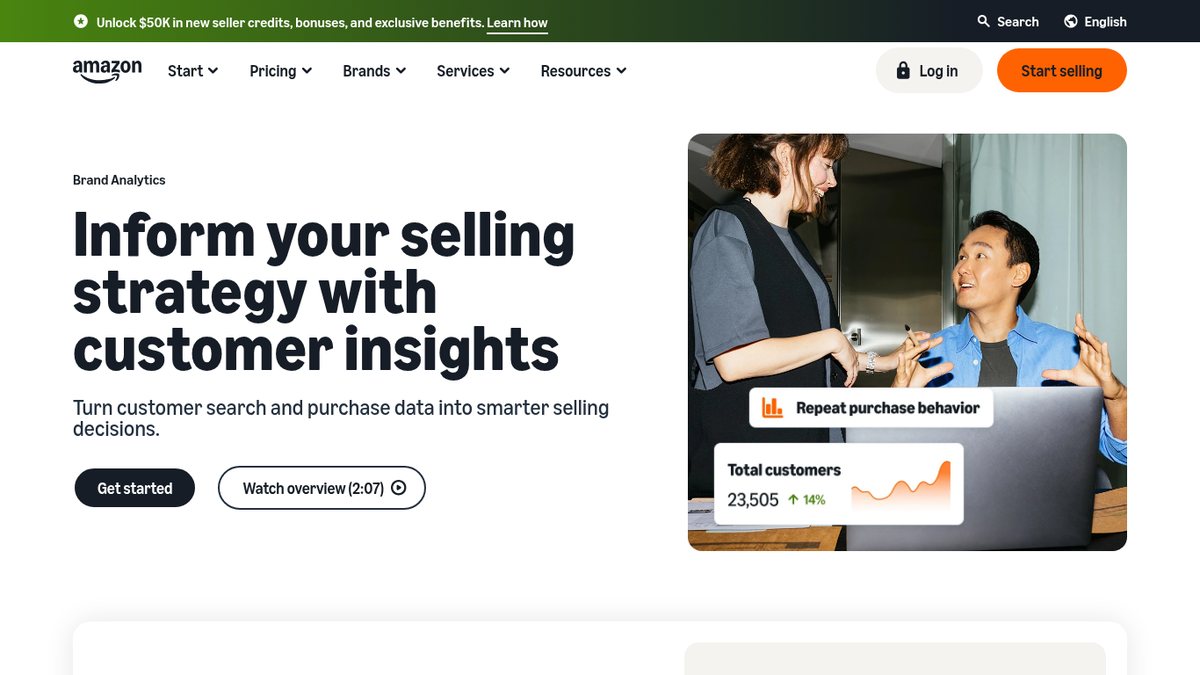Click Watch overview (2:07) button
Viewport: 1200px width, 675px height.
tap(322, 488)
